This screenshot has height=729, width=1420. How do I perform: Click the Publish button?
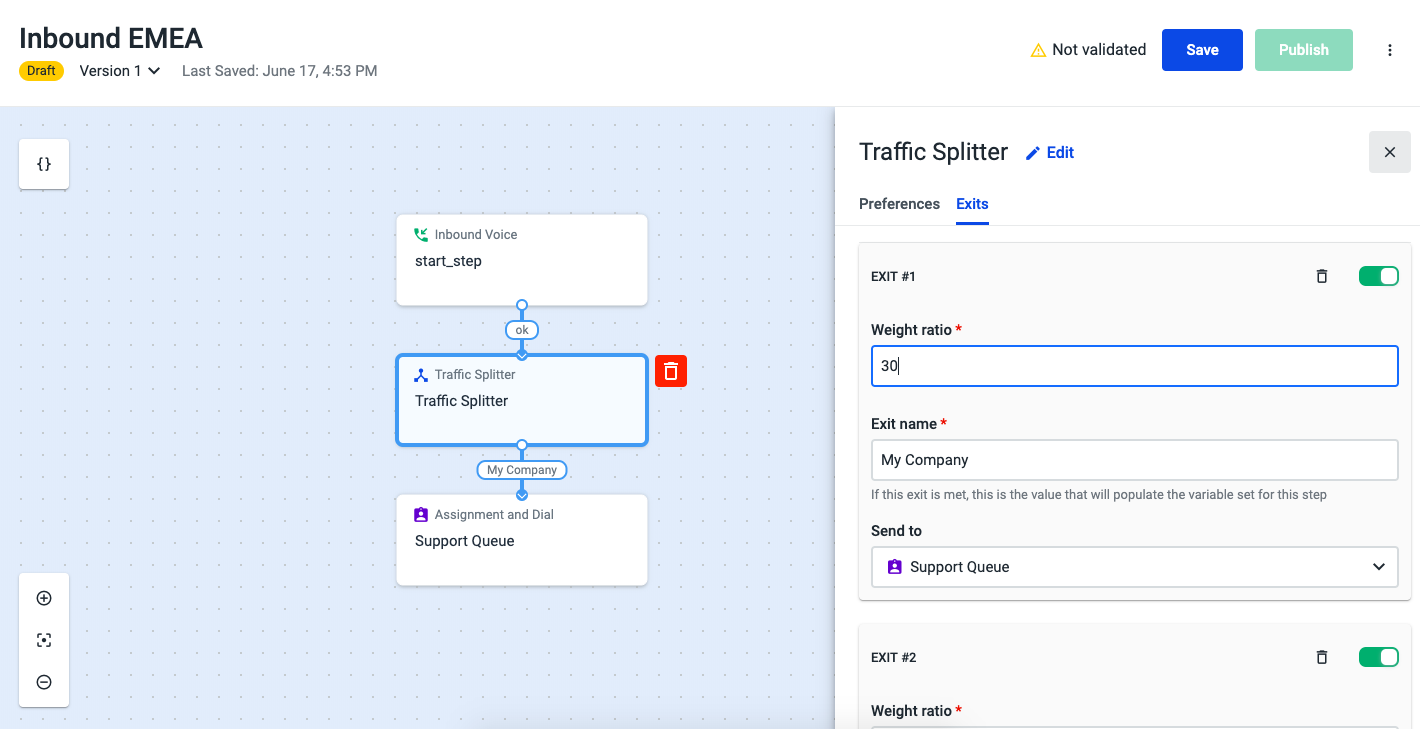tap(1304, 50)
